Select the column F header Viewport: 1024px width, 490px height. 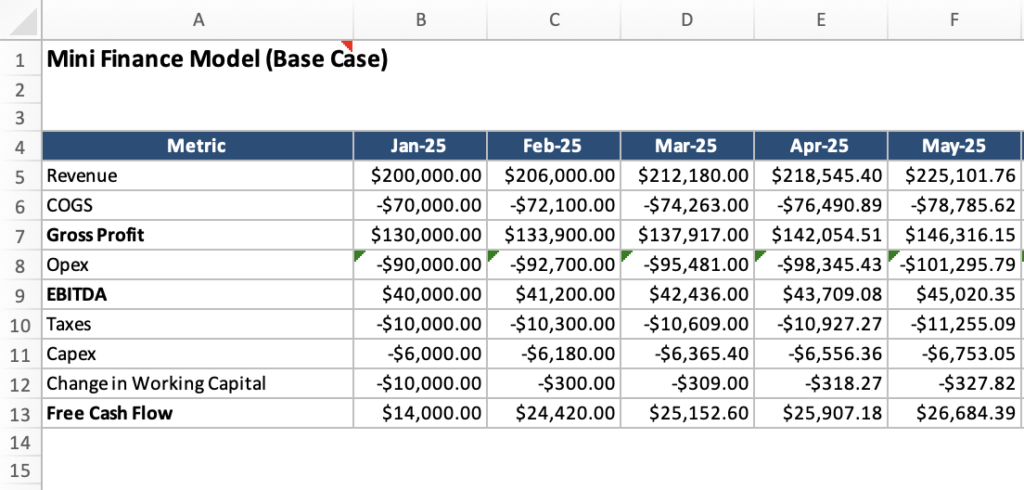tap(954, 18)
